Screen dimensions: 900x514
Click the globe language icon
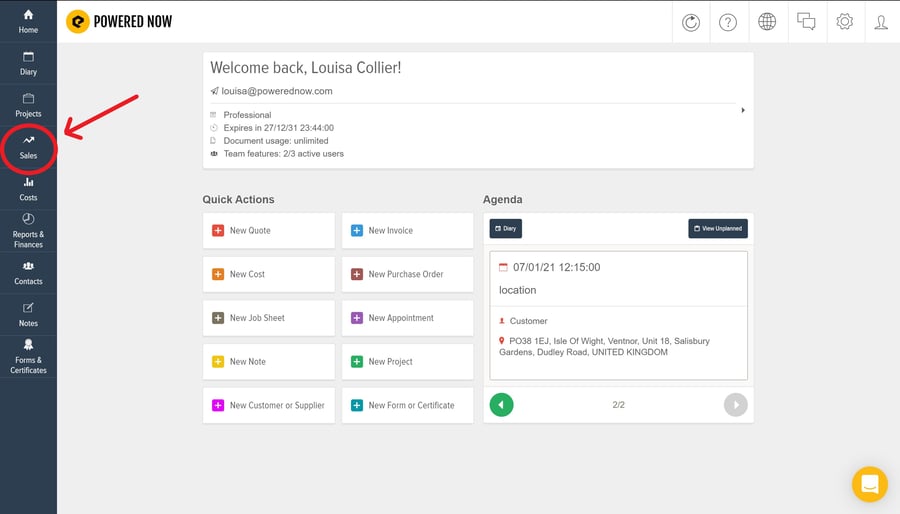[767, 22]
